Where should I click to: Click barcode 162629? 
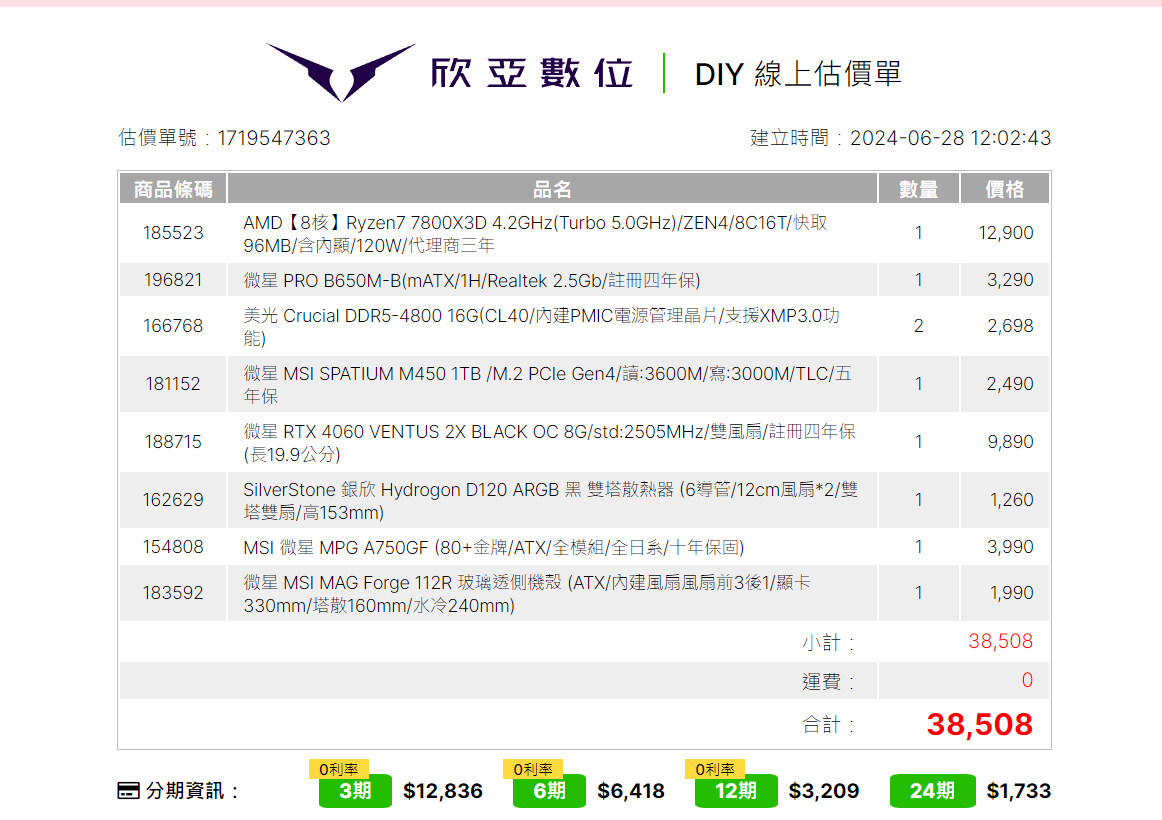click(x=173, y=499)
